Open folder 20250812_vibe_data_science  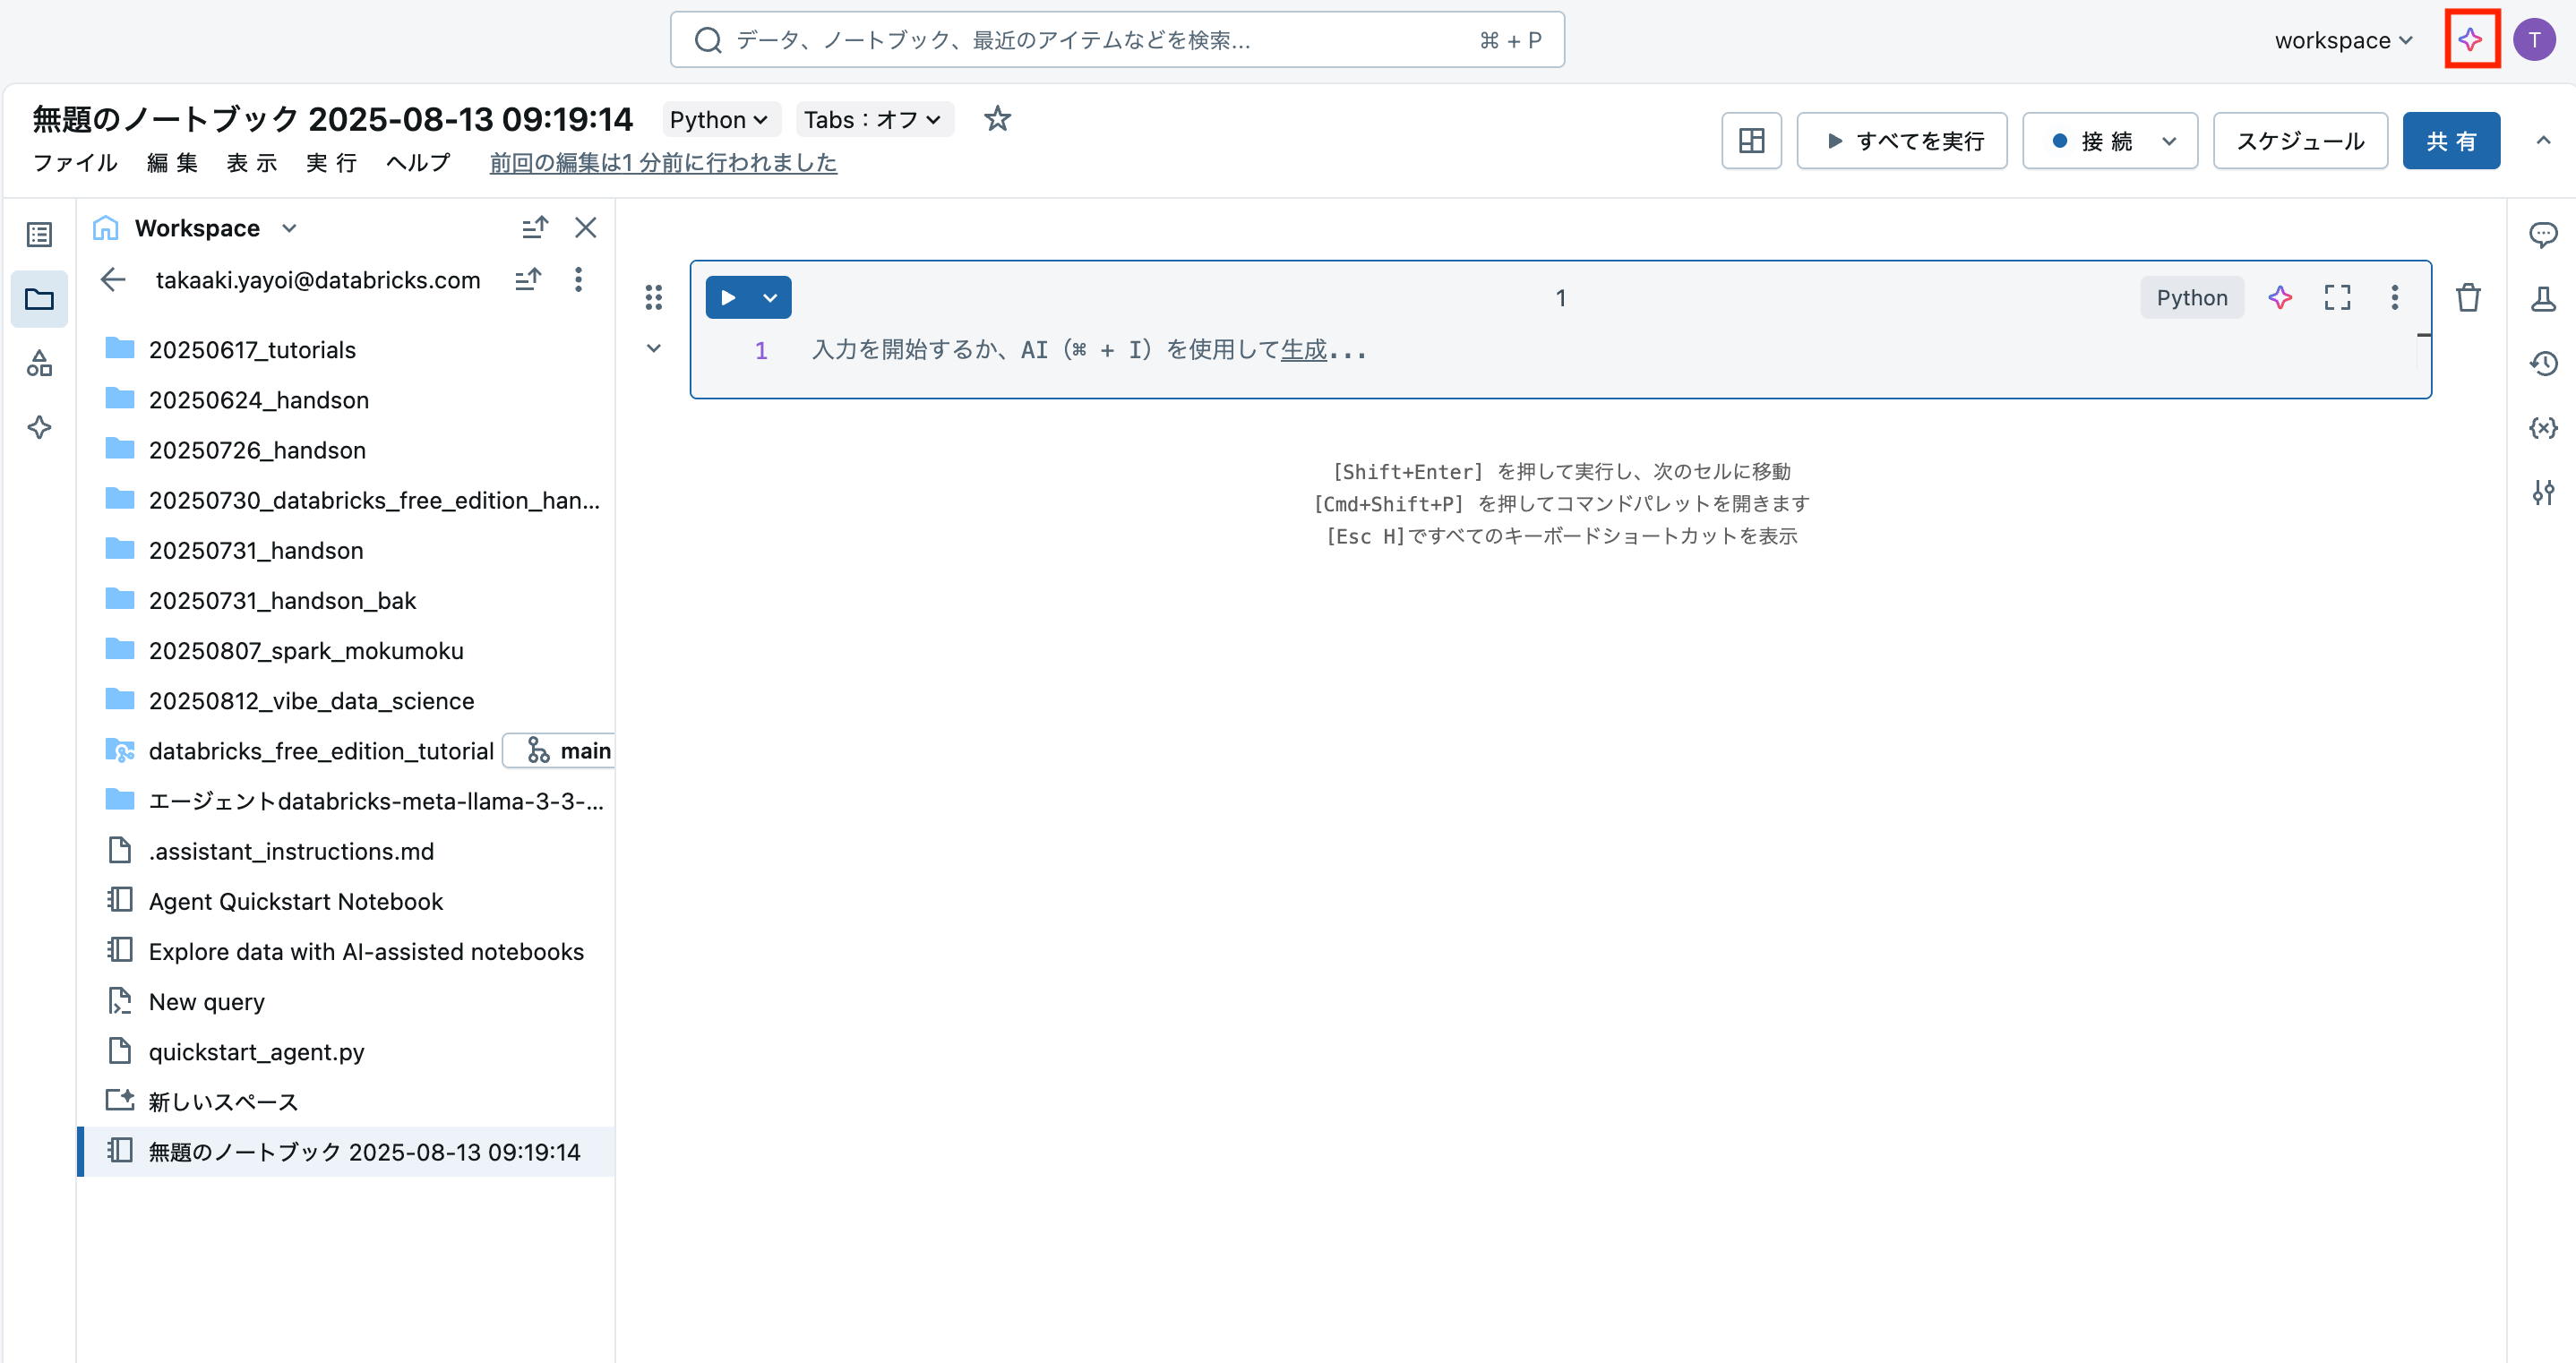311,701
